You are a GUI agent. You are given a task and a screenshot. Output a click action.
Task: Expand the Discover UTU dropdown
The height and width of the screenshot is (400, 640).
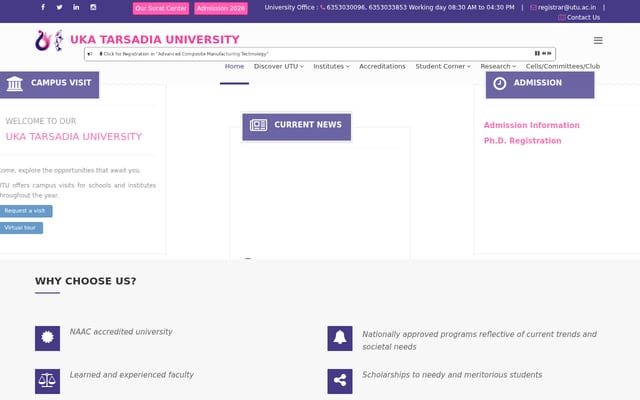[x=279, y=66]
